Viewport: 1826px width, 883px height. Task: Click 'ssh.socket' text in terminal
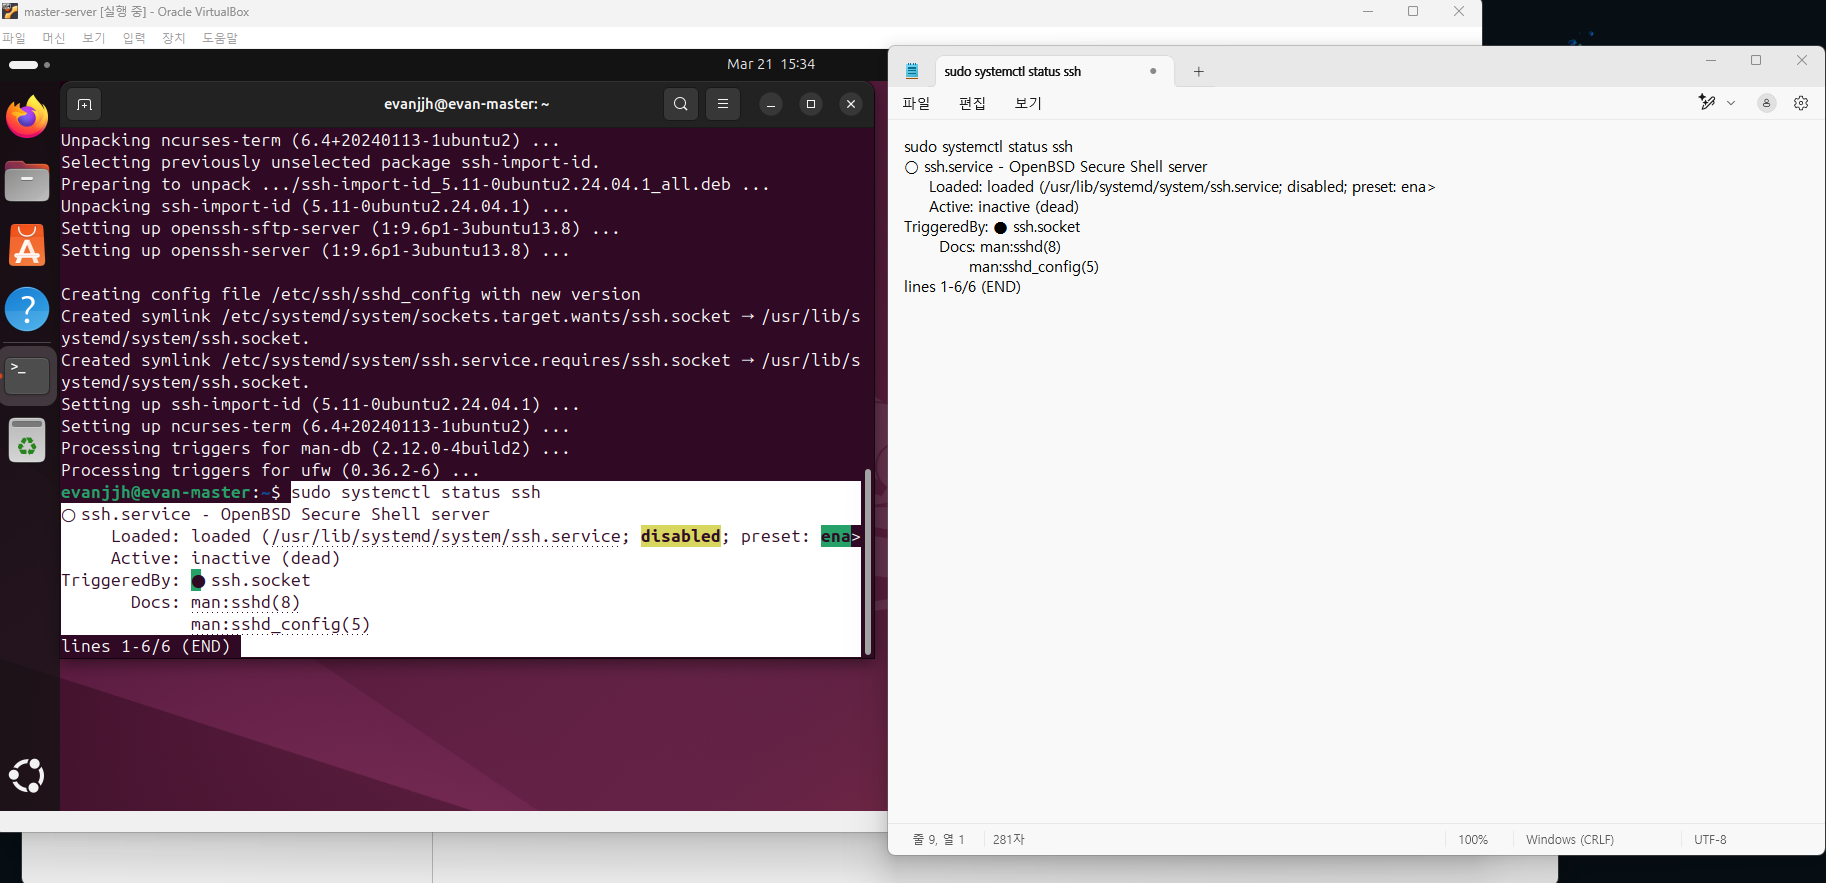click(x=261, y=580)
